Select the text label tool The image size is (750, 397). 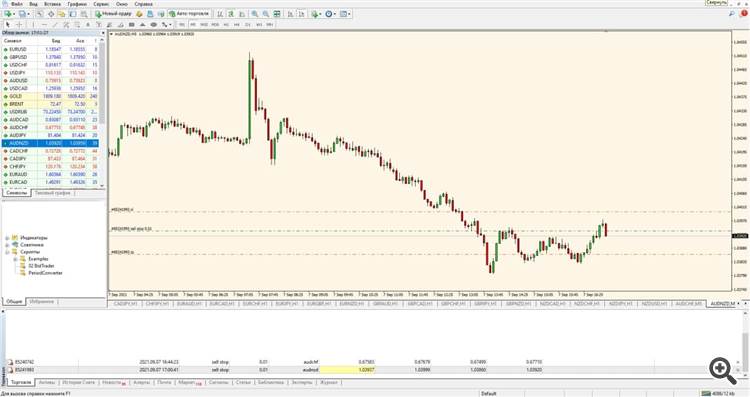pos(98,24)
